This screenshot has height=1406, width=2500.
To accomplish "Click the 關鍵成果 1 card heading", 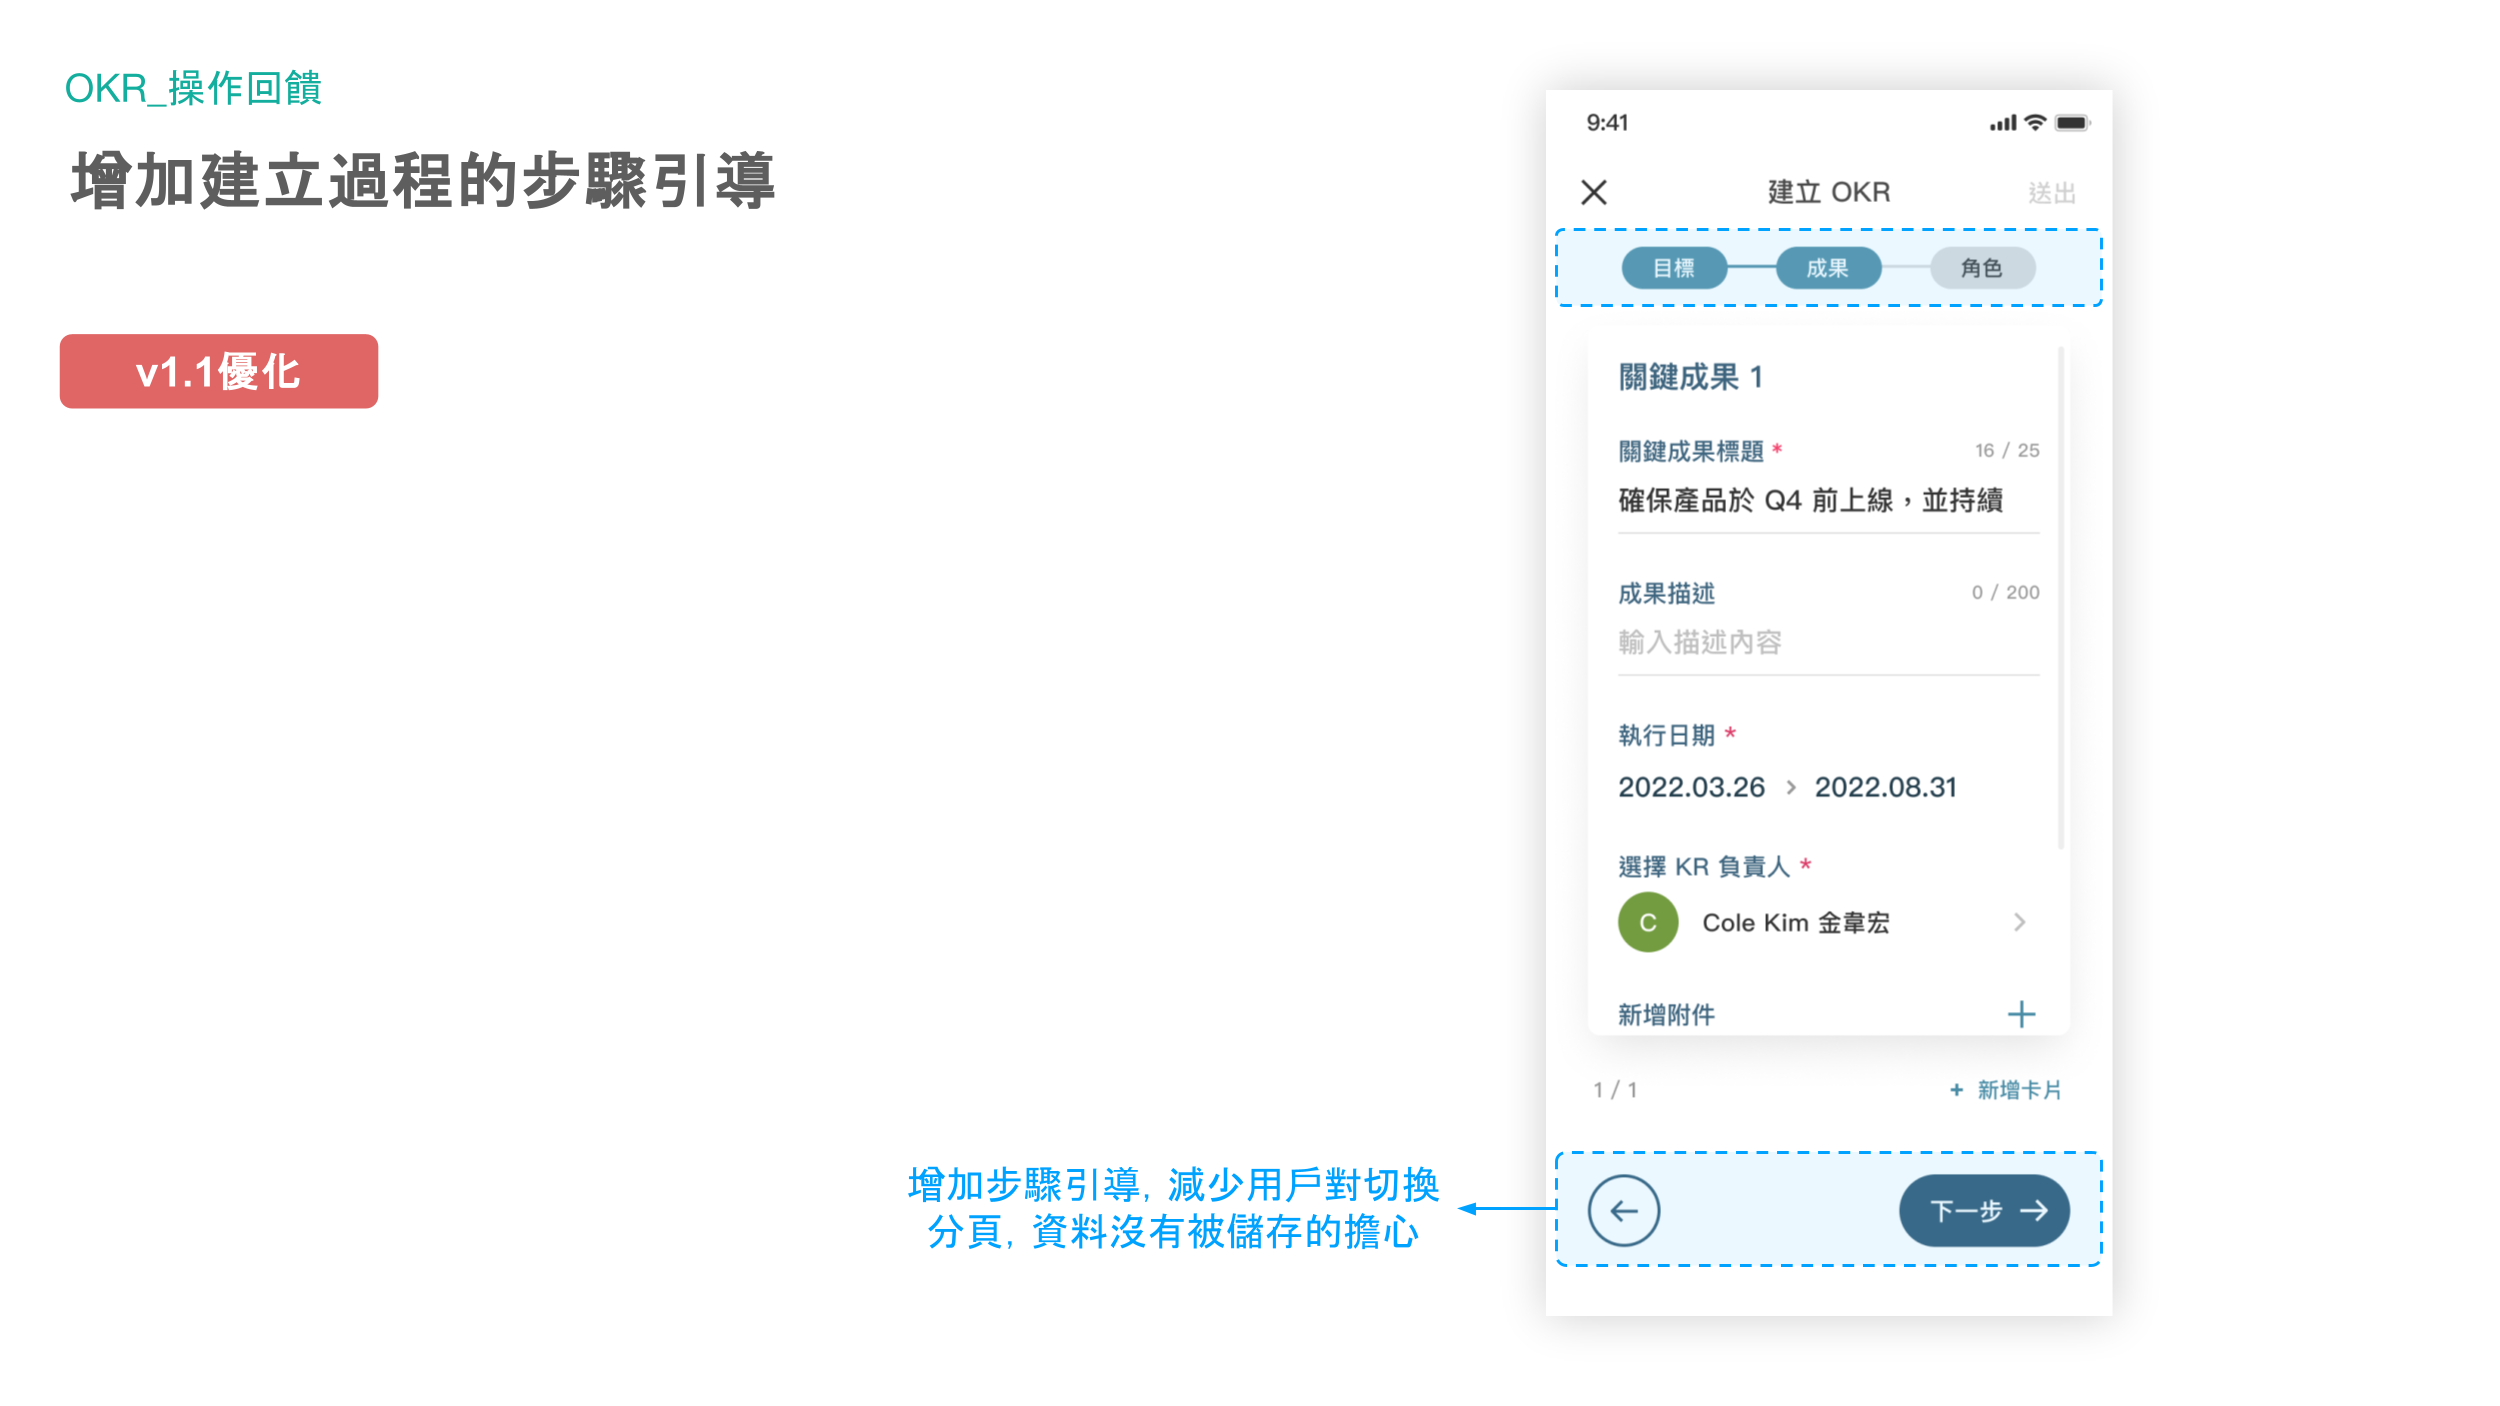I will [x=1690, y=377].
